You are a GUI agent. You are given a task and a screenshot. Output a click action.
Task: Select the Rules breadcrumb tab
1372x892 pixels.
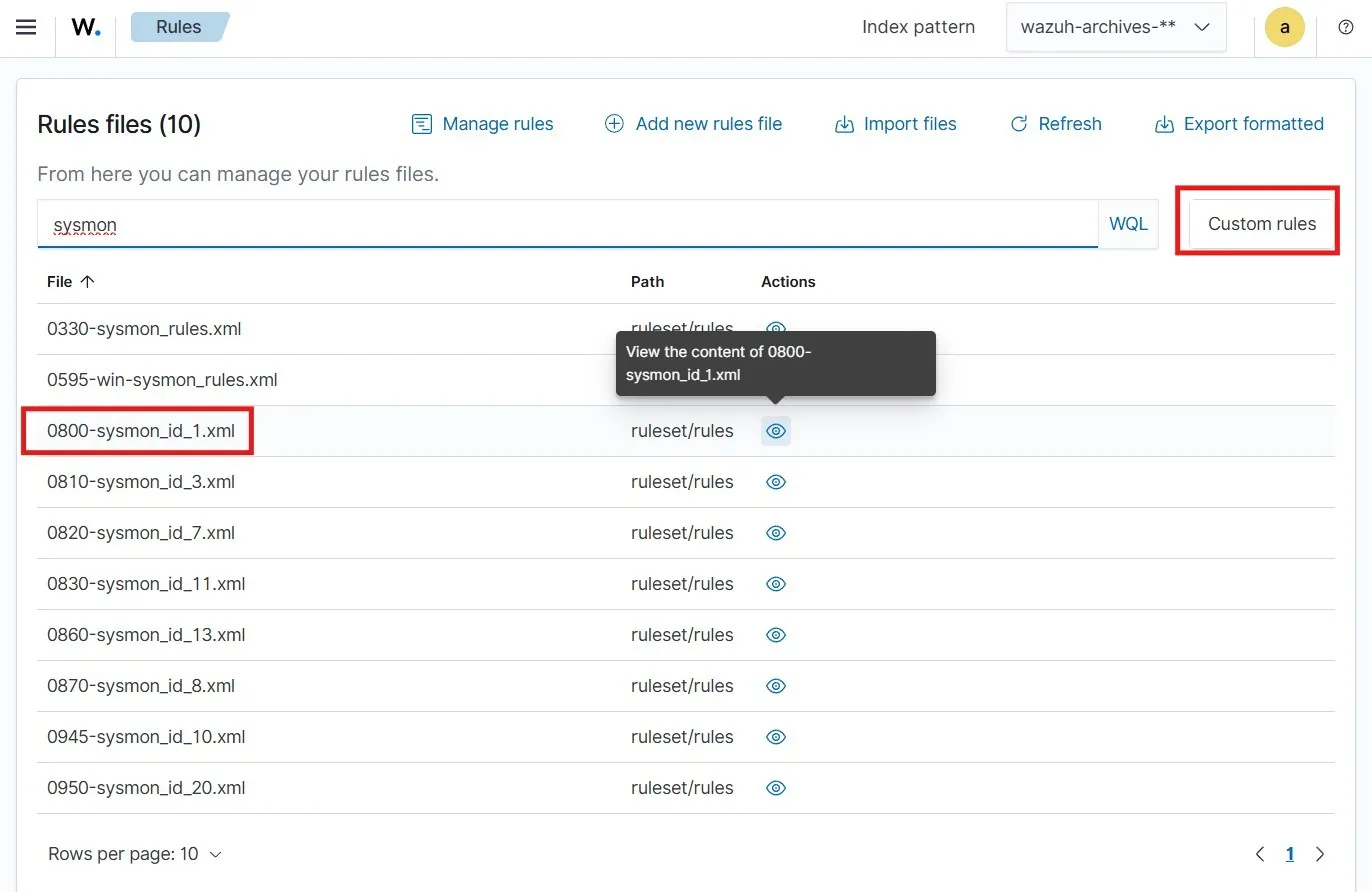(178, 27)
